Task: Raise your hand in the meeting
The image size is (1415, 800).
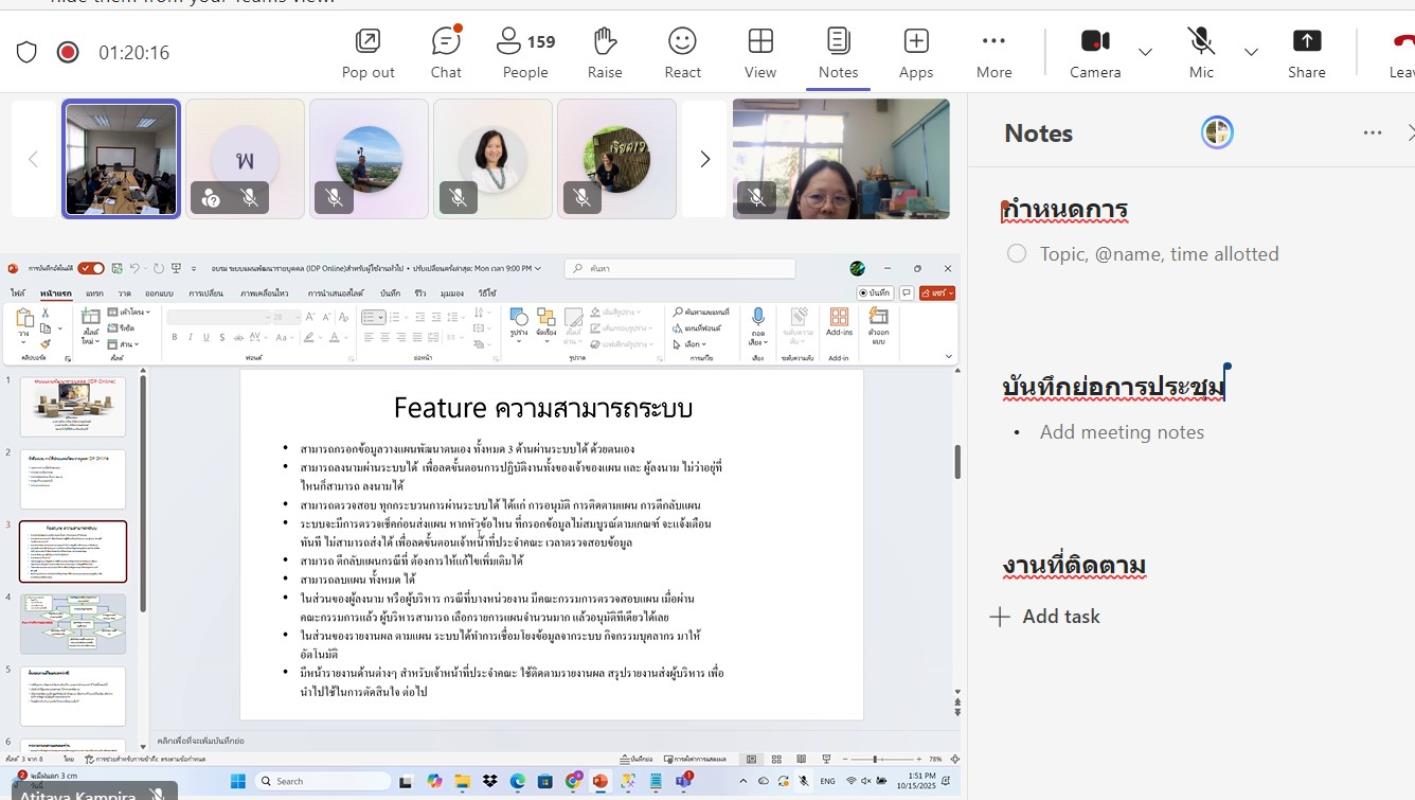Action: 604,53
